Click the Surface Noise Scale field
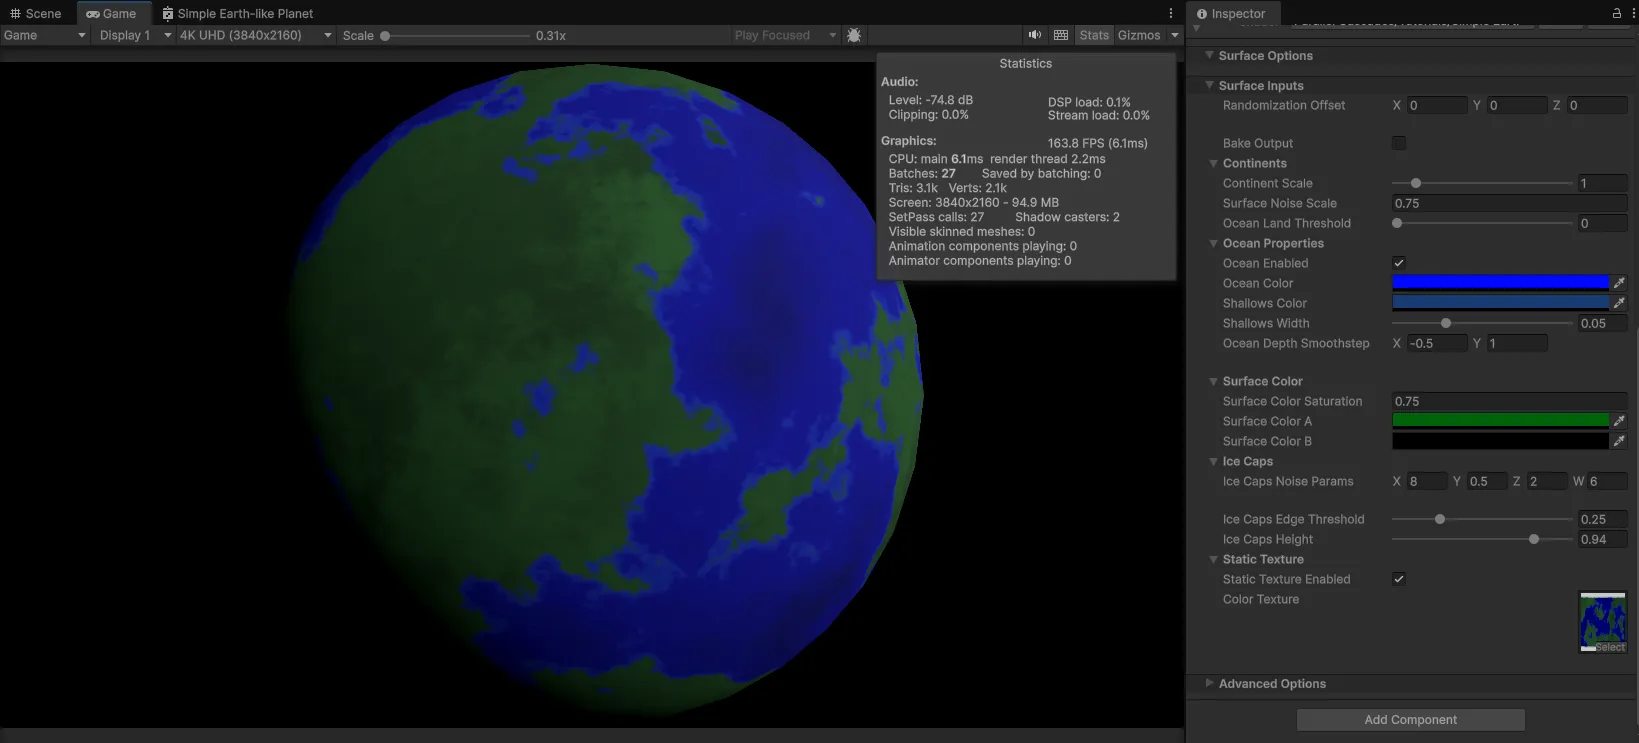Viewport: 1639px width, 743px height. pos(1510,203)
